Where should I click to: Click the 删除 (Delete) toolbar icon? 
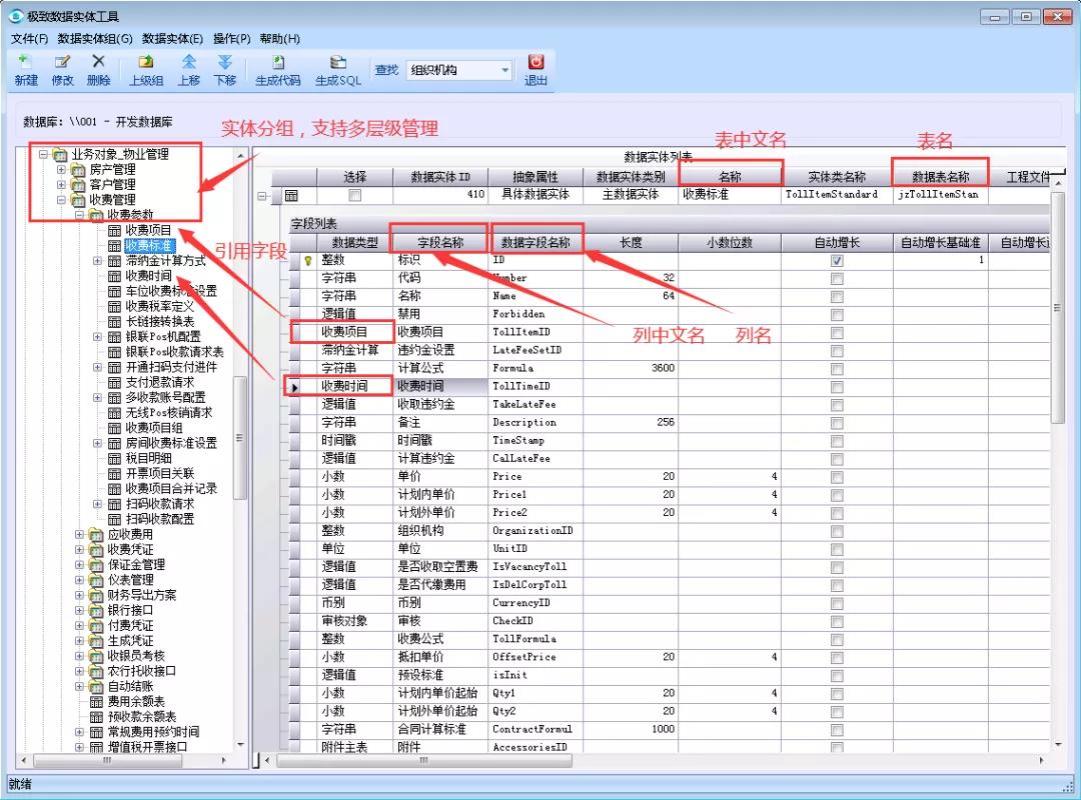(x=99, y=62)
